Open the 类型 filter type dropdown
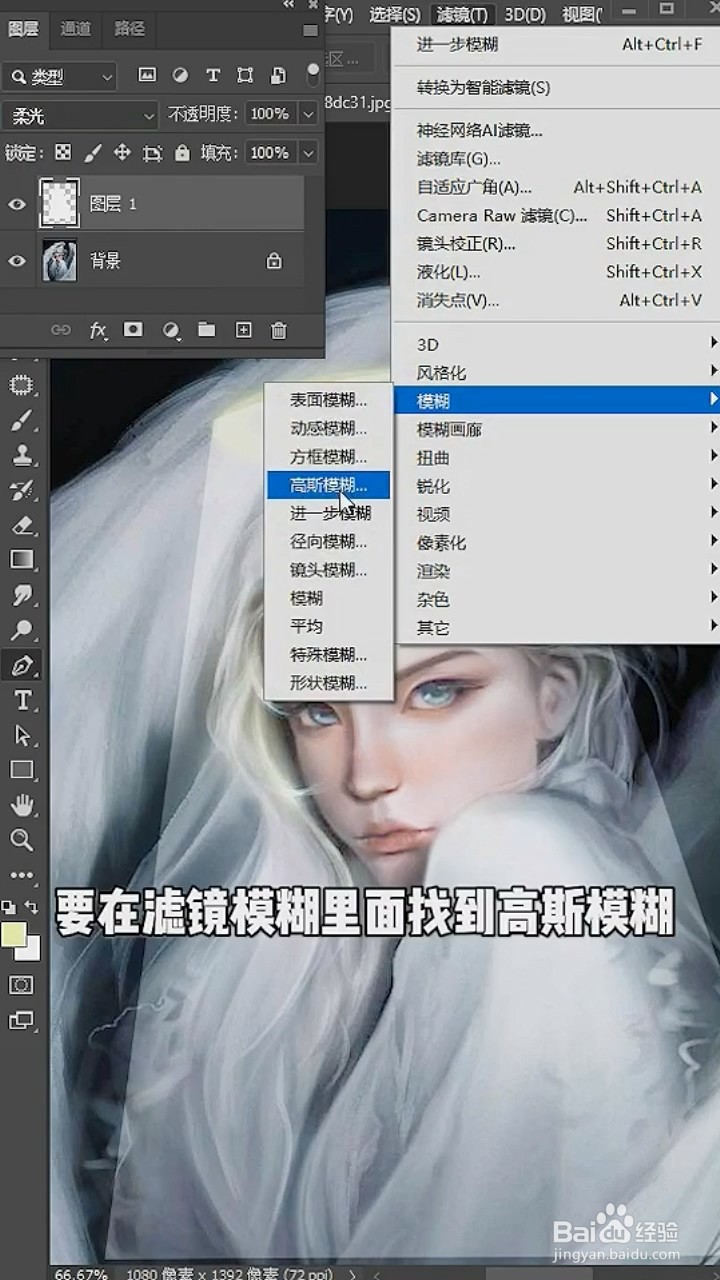This screenshot has height=1280, width=720. 60,76
